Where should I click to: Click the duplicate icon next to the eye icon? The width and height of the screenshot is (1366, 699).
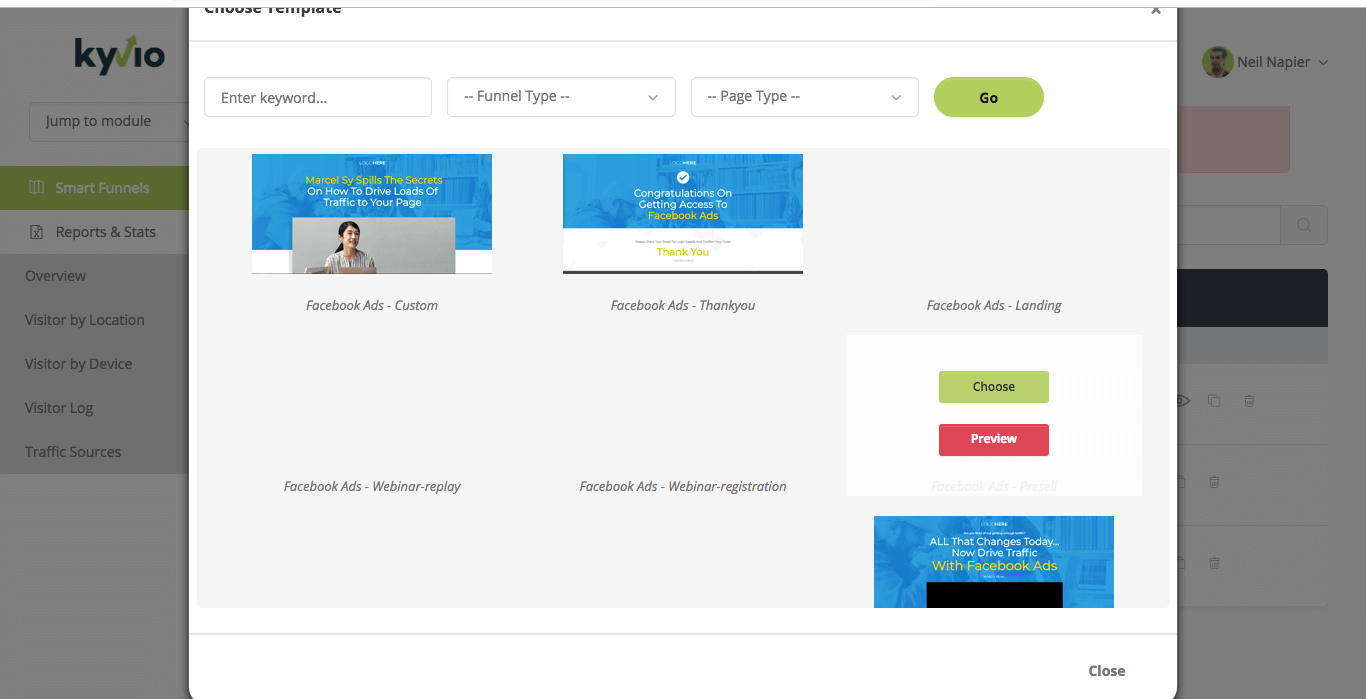click(x=1214, y=401)
